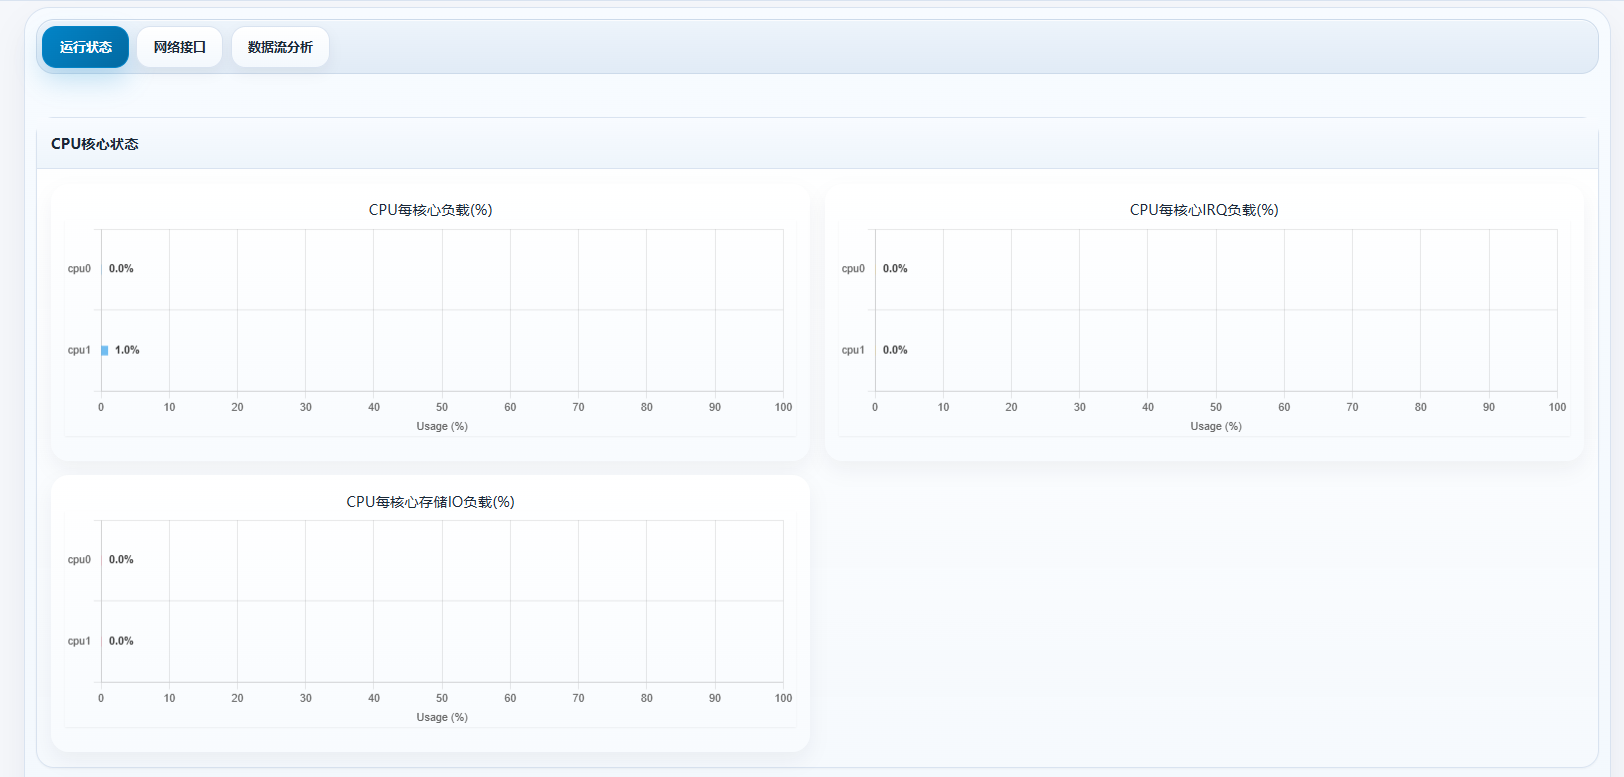Switch to the 运行状态 tab
This screenshot has height=777, width=1624.
[x=85, y=47]
